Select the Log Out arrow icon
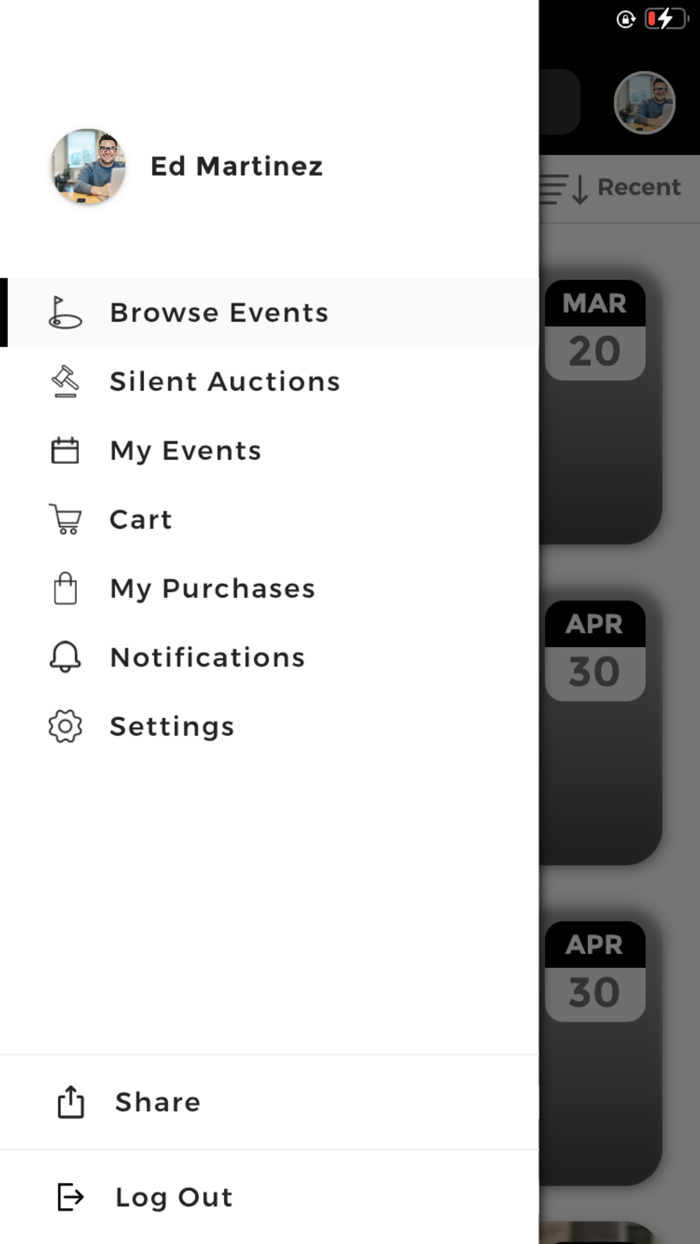Screen dimensions: 700x1244 click(69, 1196)
